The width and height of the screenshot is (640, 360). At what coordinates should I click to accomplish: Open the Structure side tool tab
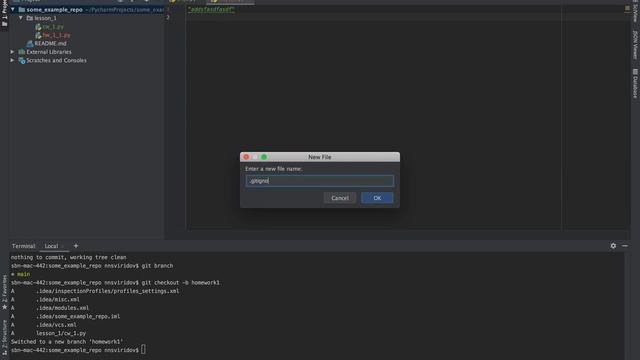(x=4, y=337)
